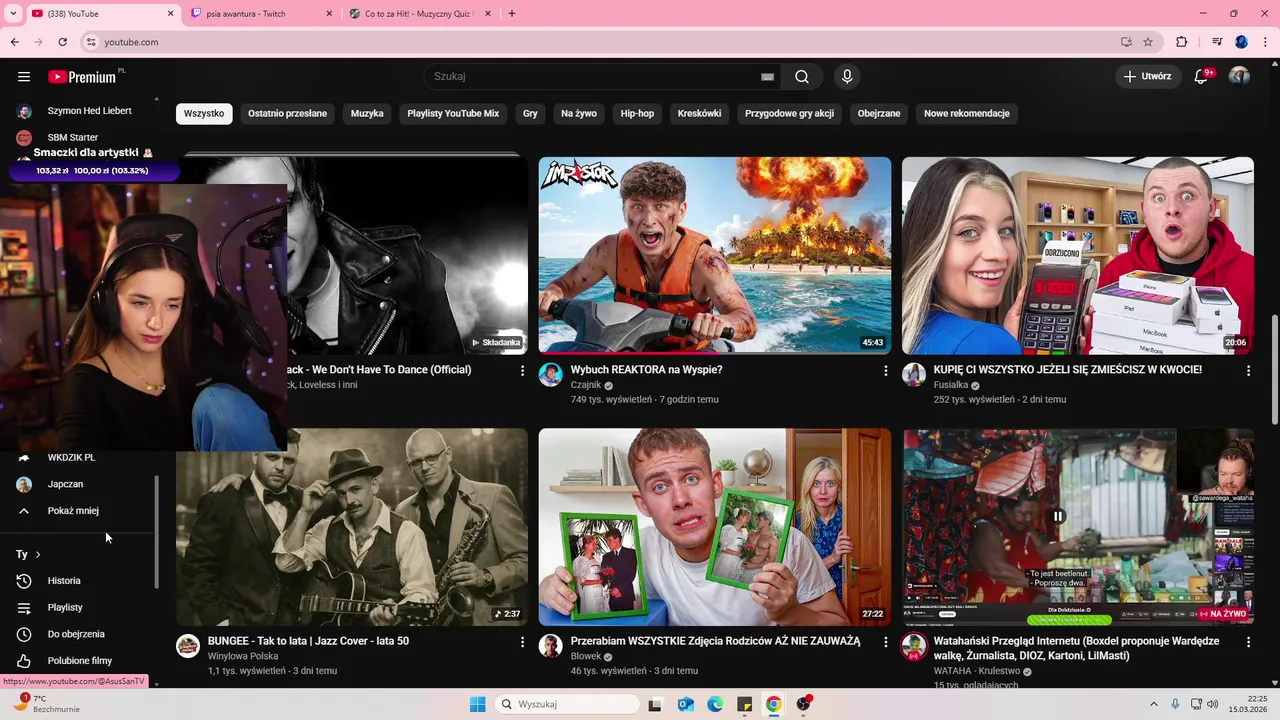The height and width of the screenshot is (720, 1280).
Task: Open Blowek channel avatar
Action: 551,646
